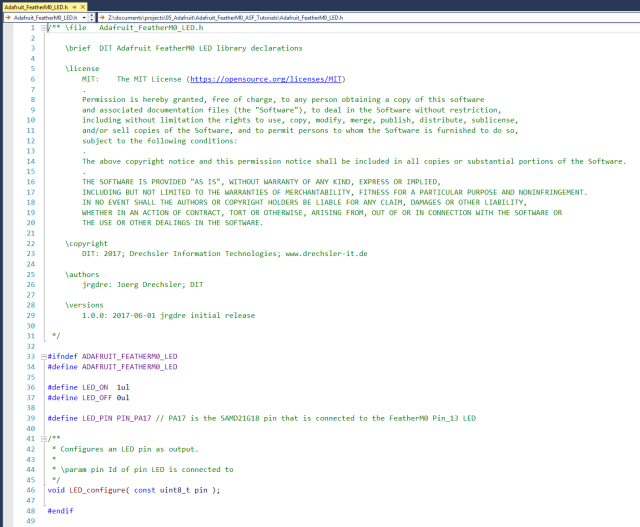640x527 pixels.
Task: Click the \versions tag on line 28
Action: tap(84, 305)
